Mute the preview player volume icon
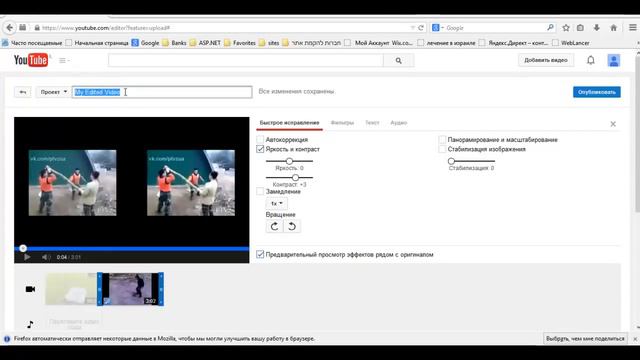 click(x=46, y=257)
